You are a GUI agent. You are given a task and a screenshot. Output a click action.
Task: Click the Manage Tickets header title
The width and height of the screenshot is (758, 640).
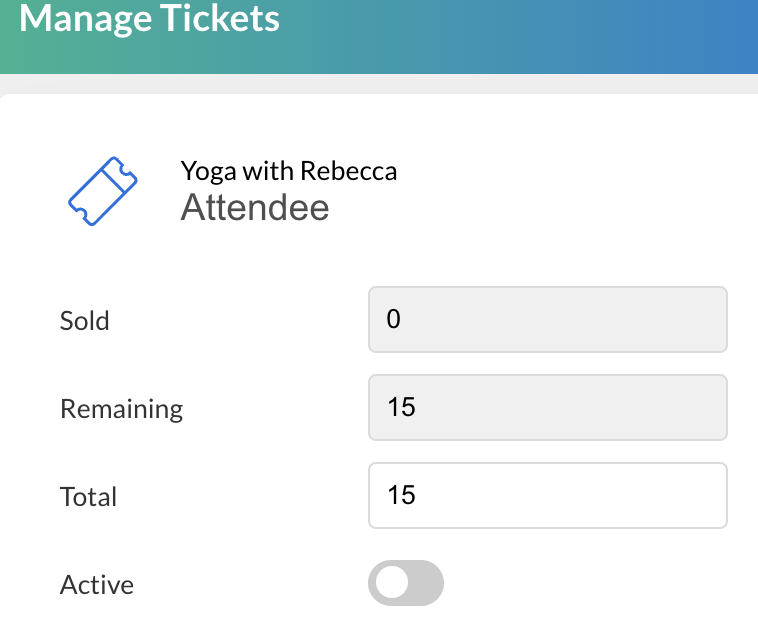click(150, 18)
